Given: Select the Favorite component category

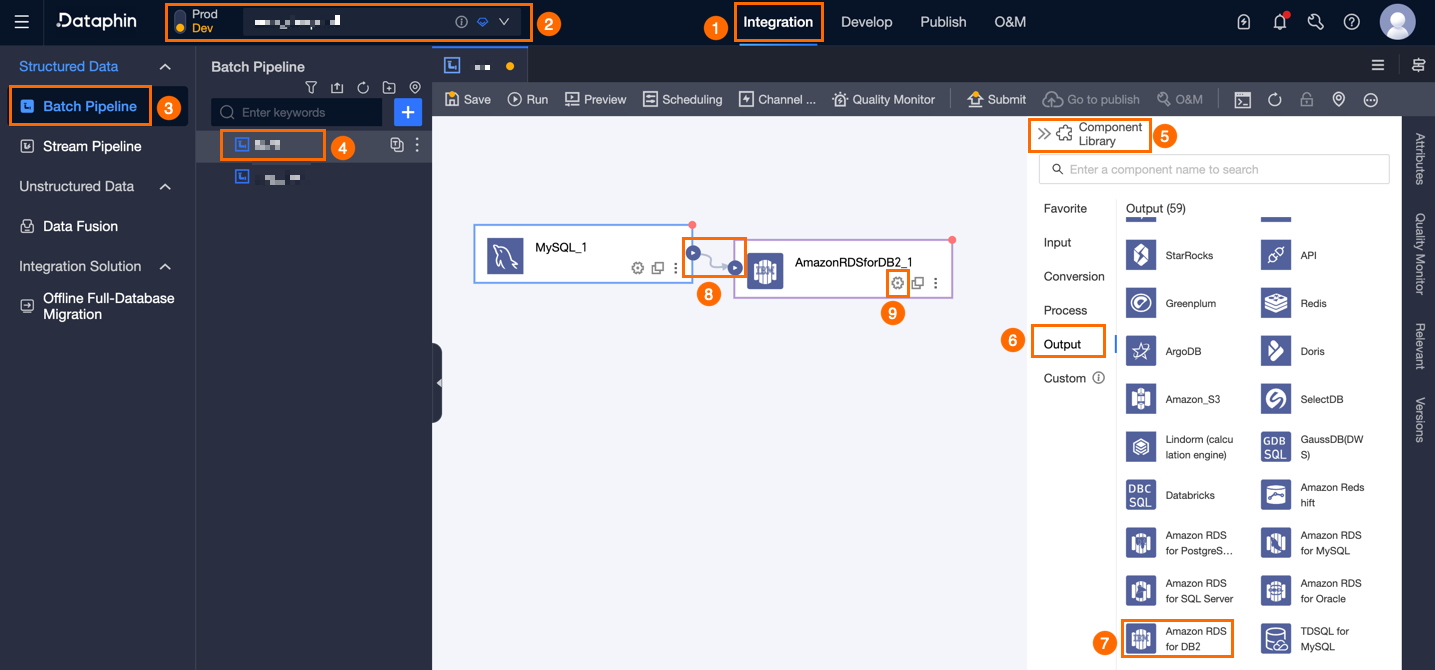Looking at the screenshot, I should pos(1065,208).
